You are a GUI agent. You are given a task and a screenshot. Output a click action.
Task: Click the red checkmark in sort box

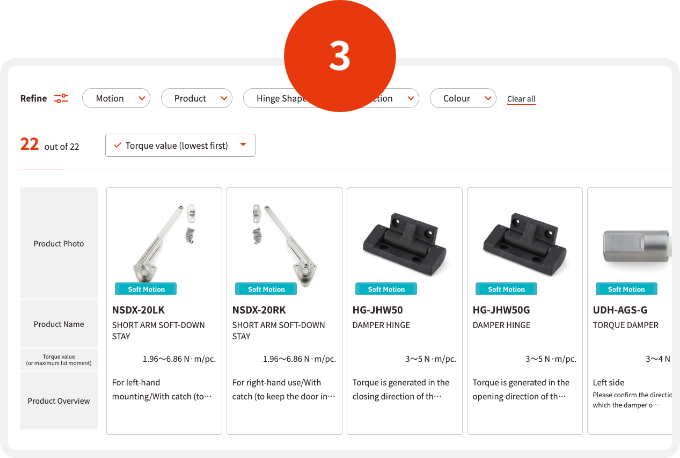117,145
